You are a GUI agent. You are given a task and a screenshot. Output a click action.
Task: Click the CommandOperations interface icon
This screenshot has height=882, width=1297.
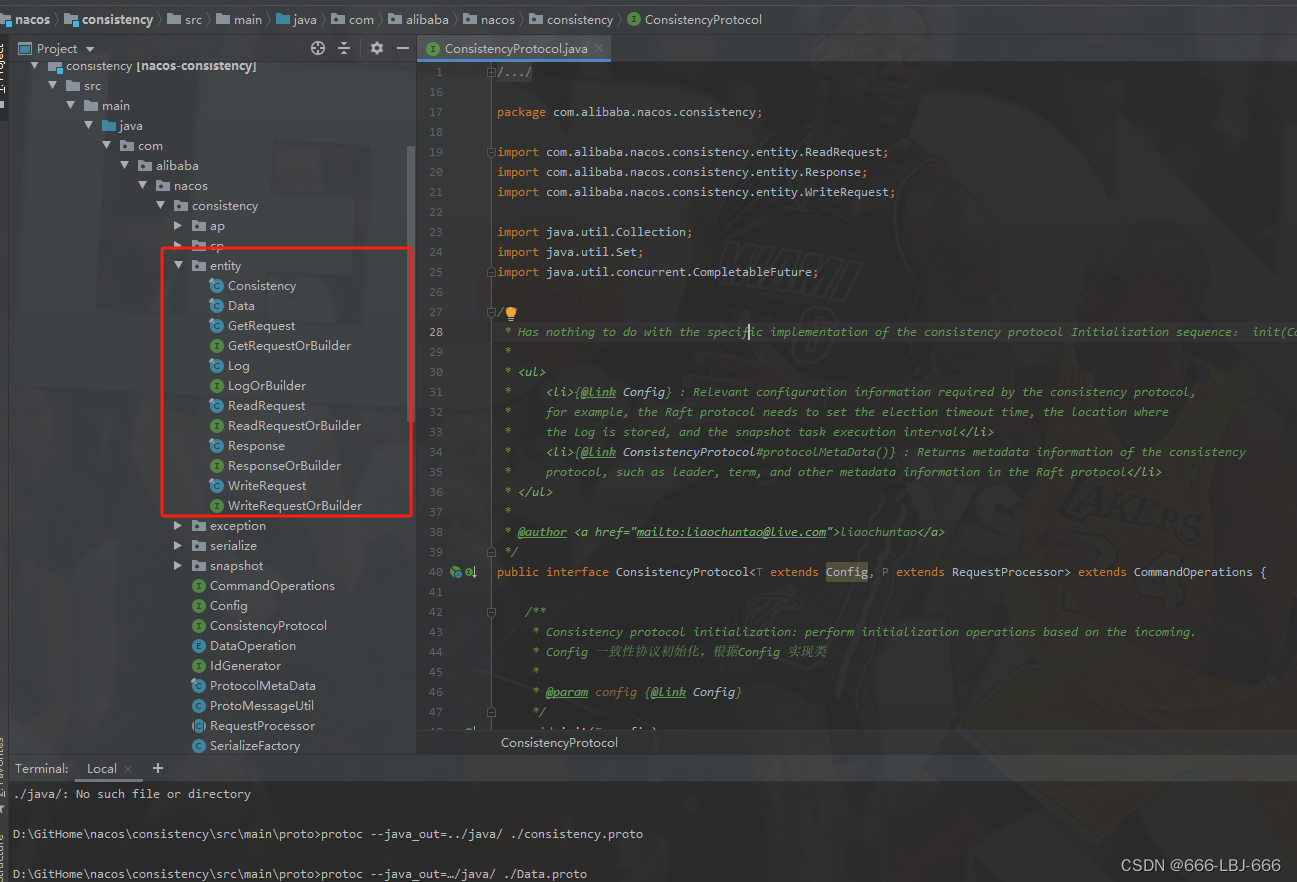199,586
